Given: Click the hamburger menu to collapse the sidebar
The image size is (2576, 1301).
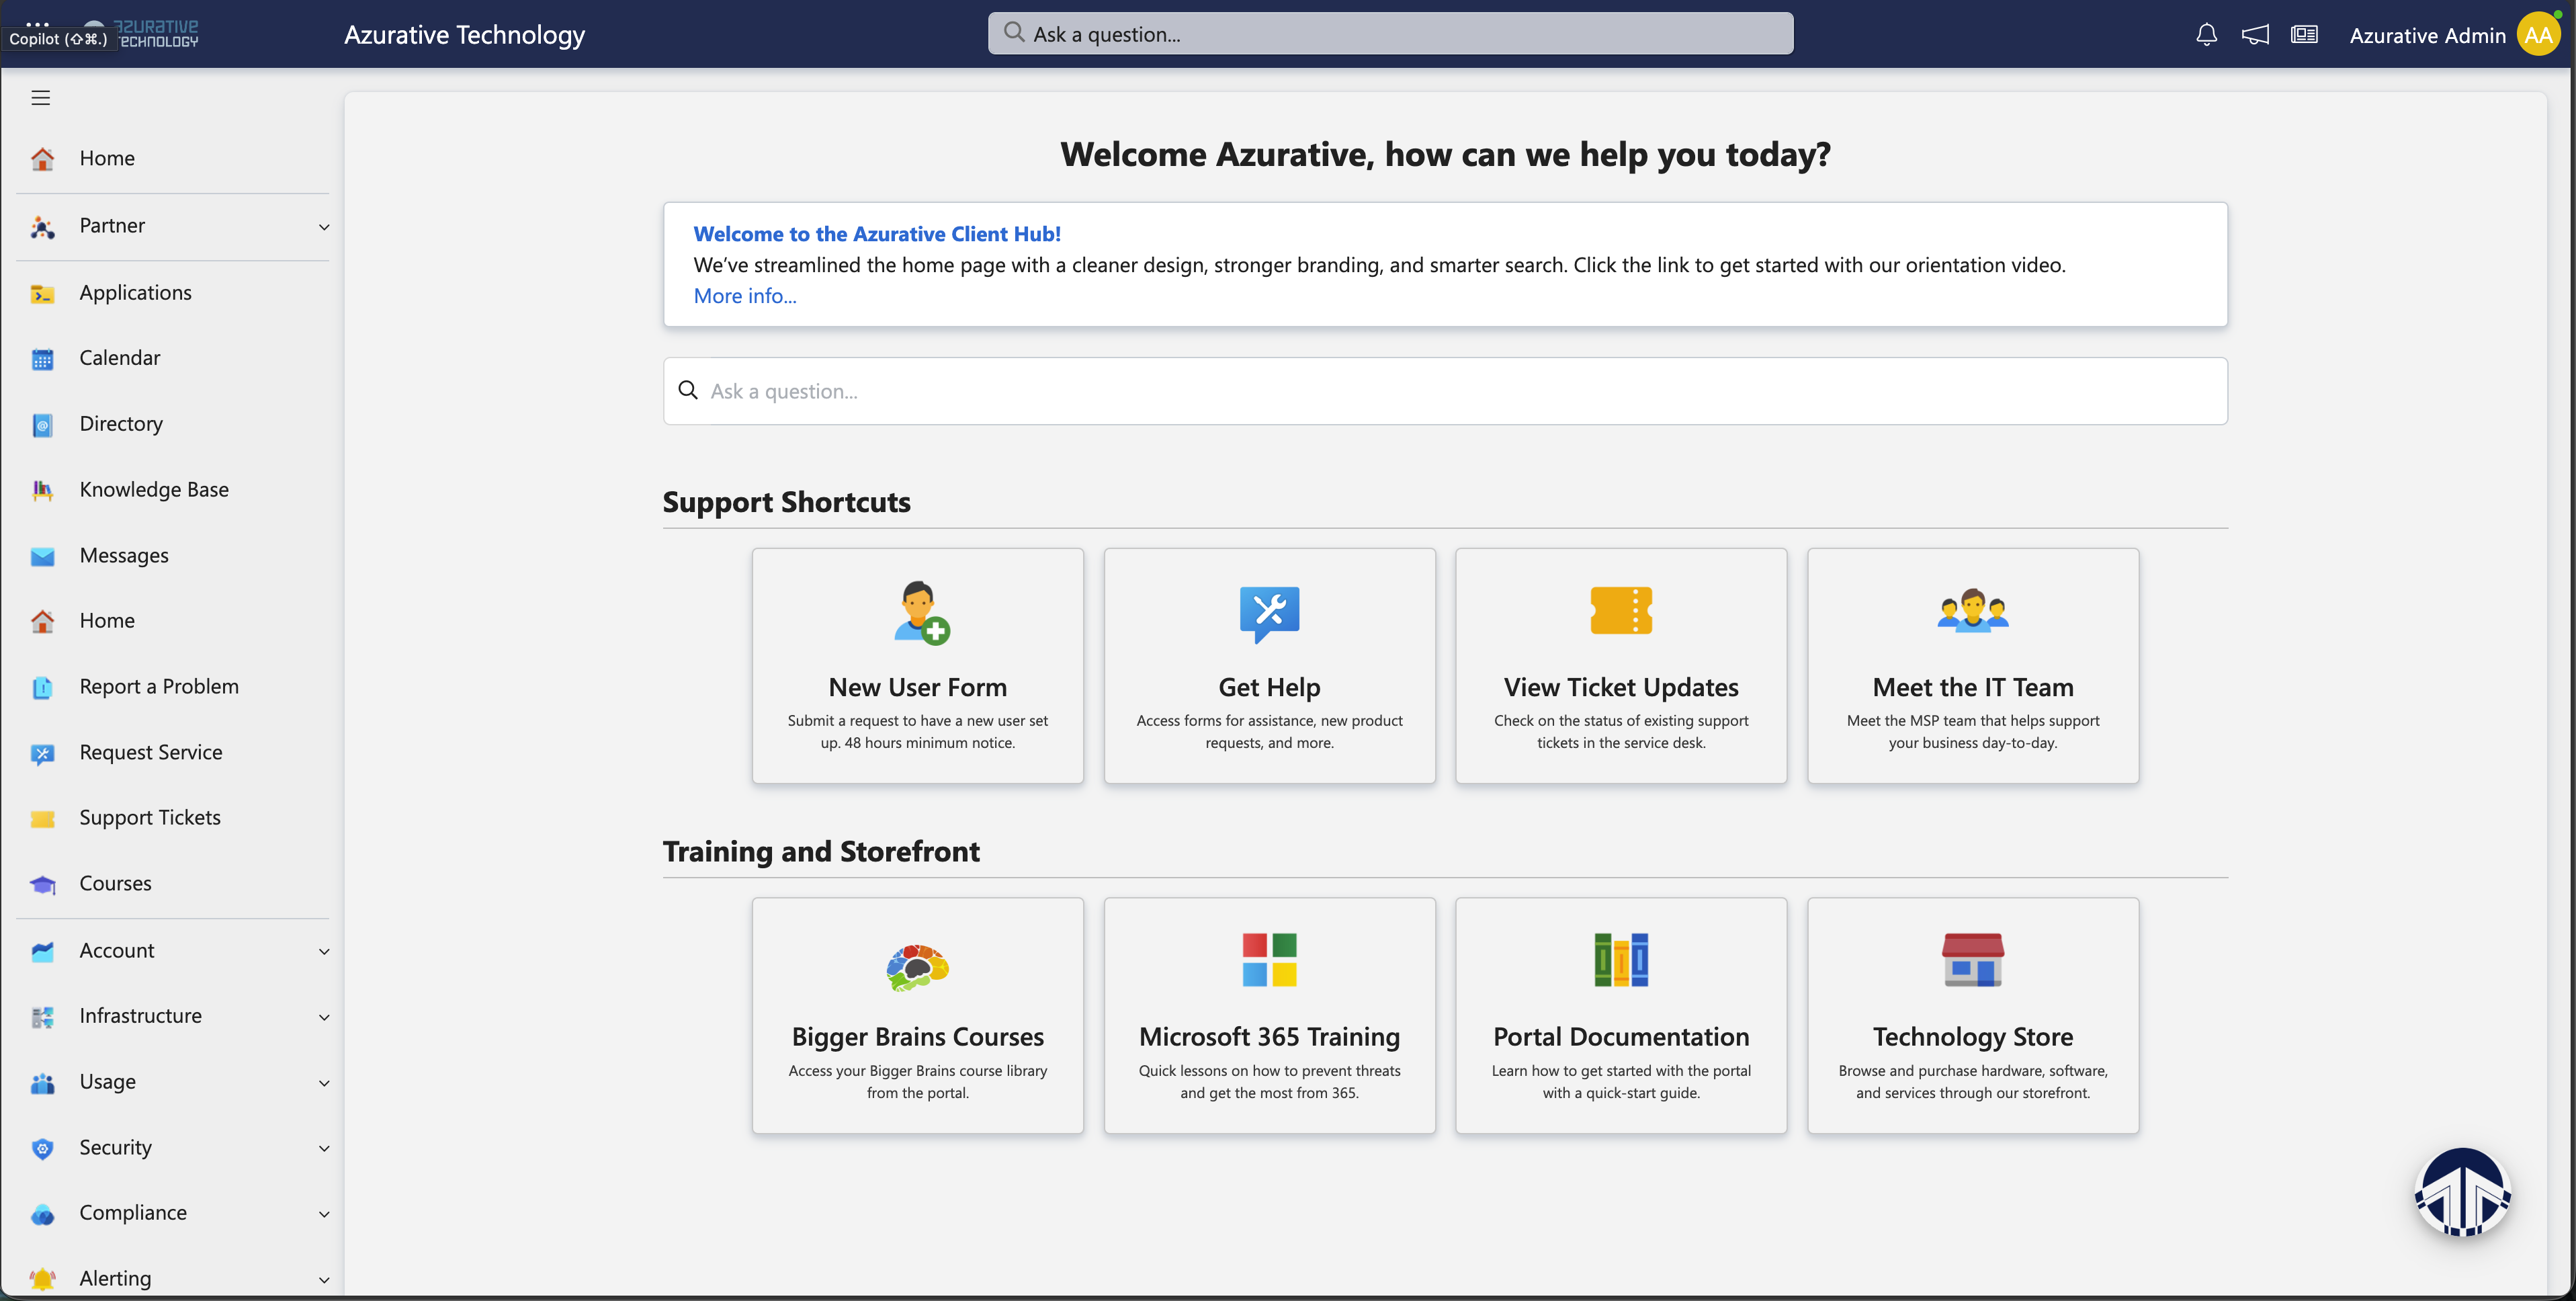Looking at the screenshot, I should coord(41,97).
